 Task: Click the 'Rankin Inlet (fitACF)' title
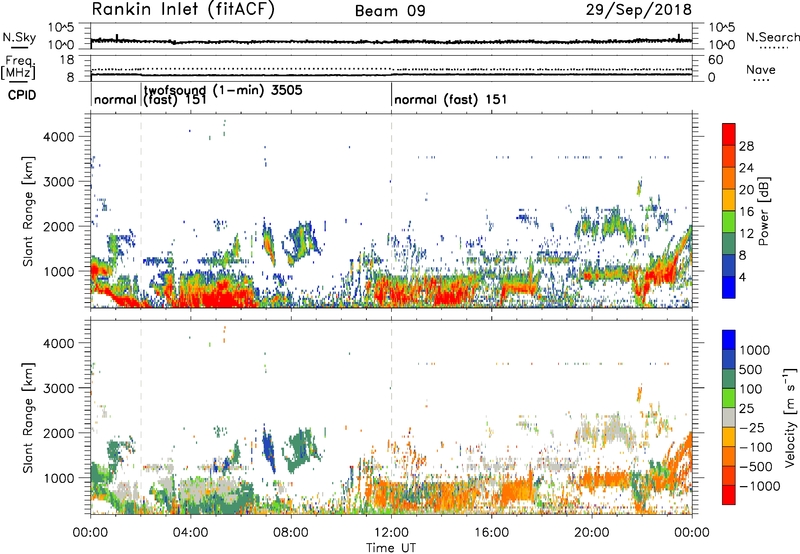pos(183,10)
